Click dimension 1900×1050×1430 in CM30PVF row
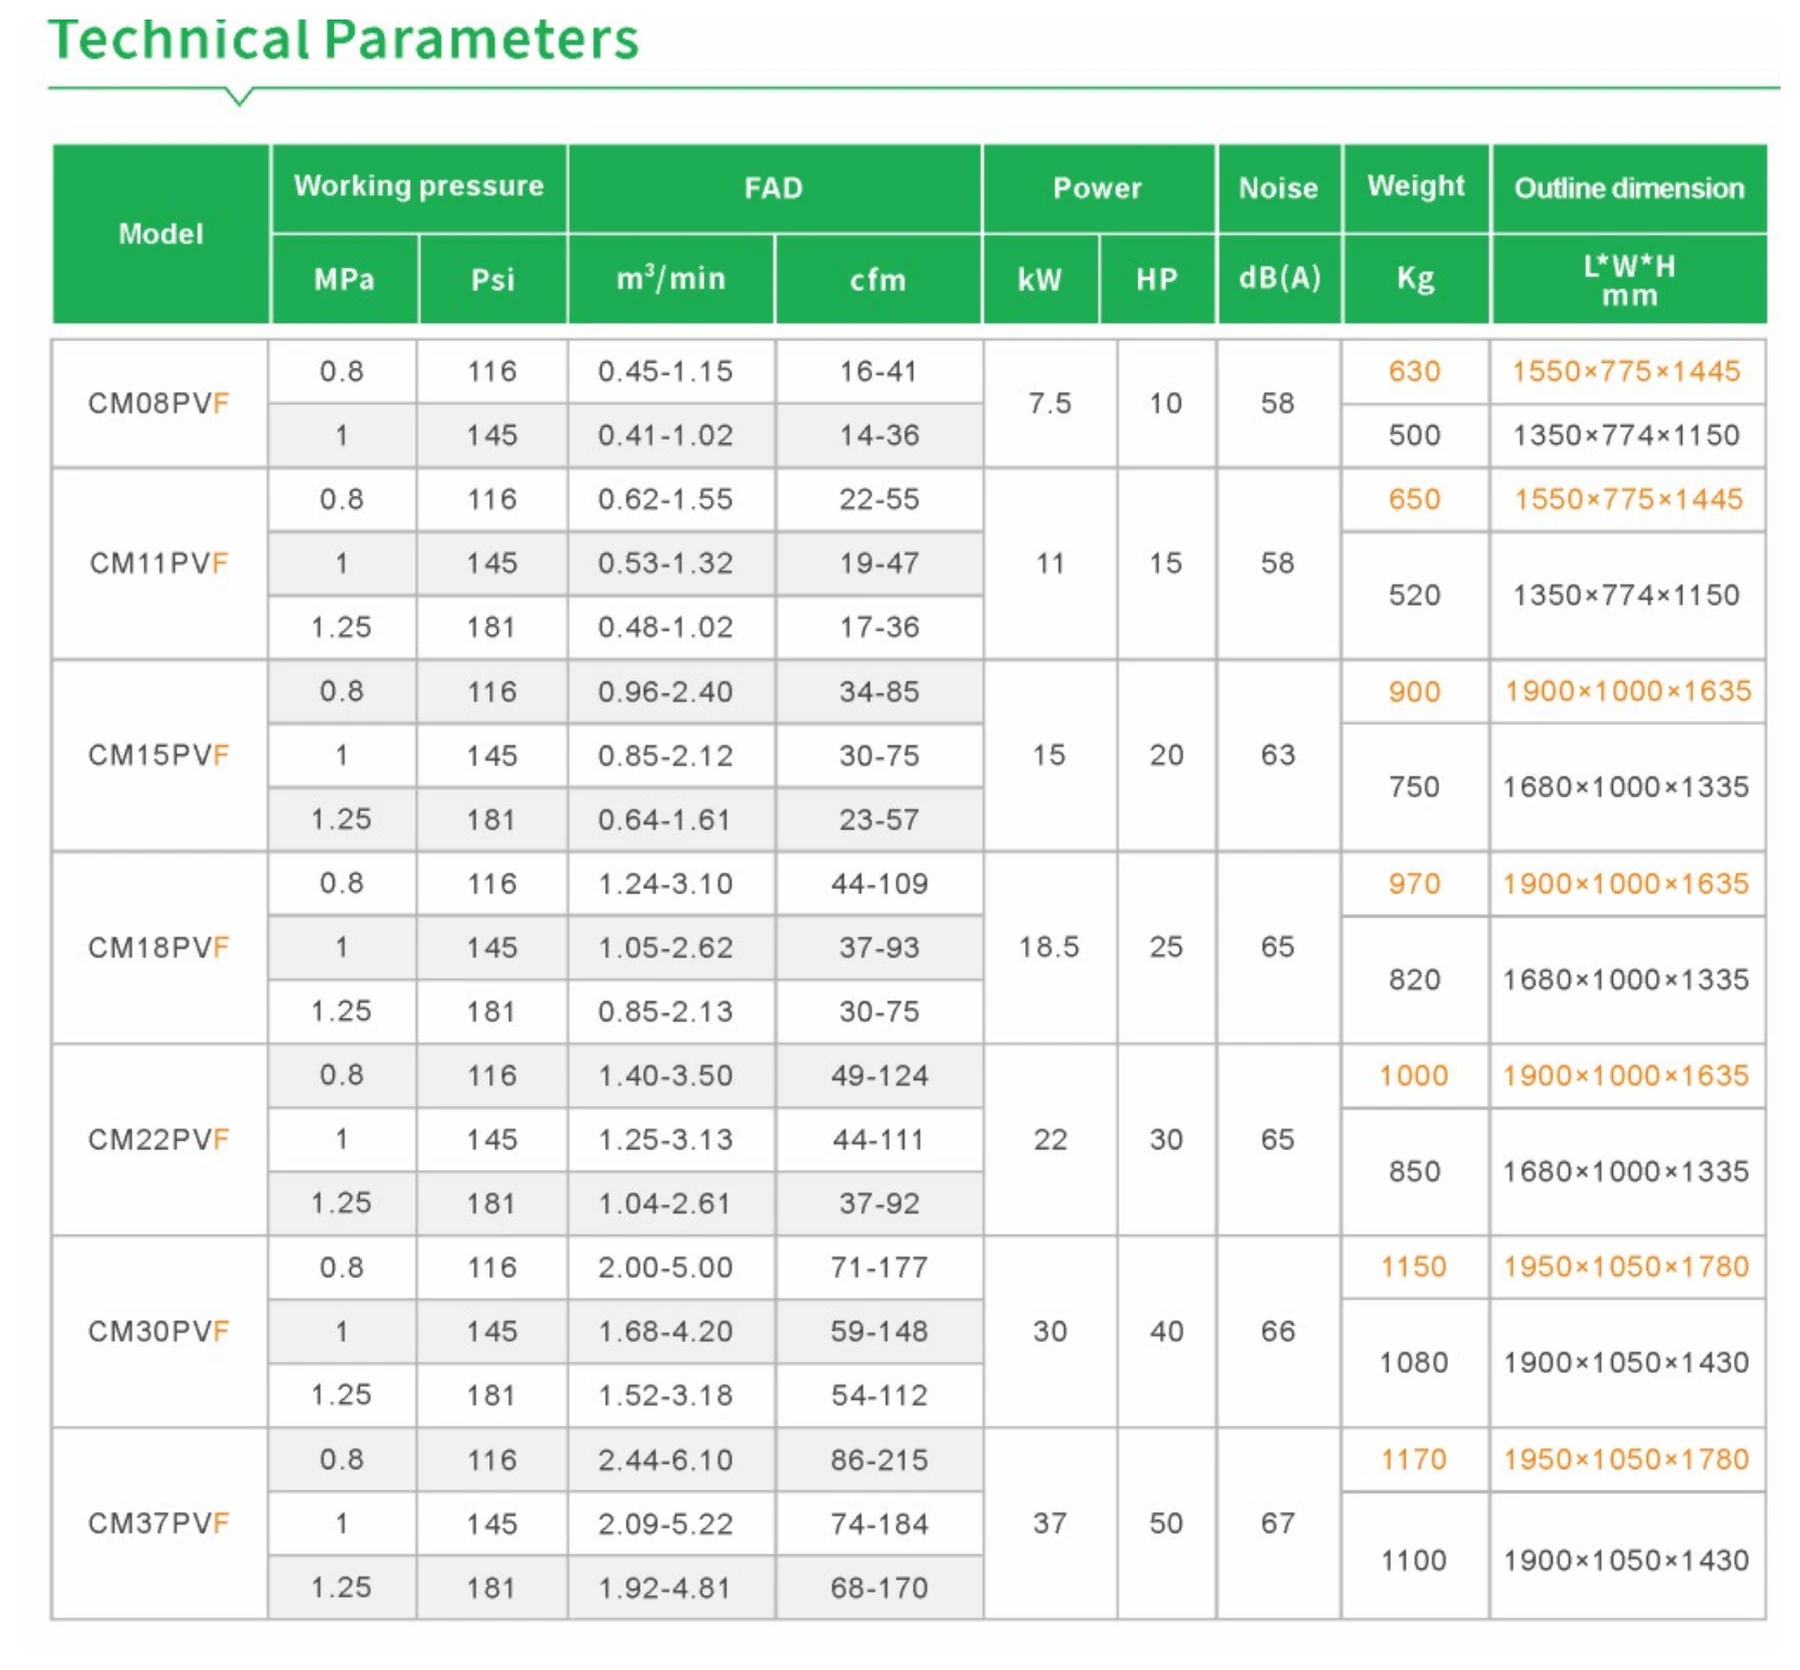 click(x=1626, y=1363)
